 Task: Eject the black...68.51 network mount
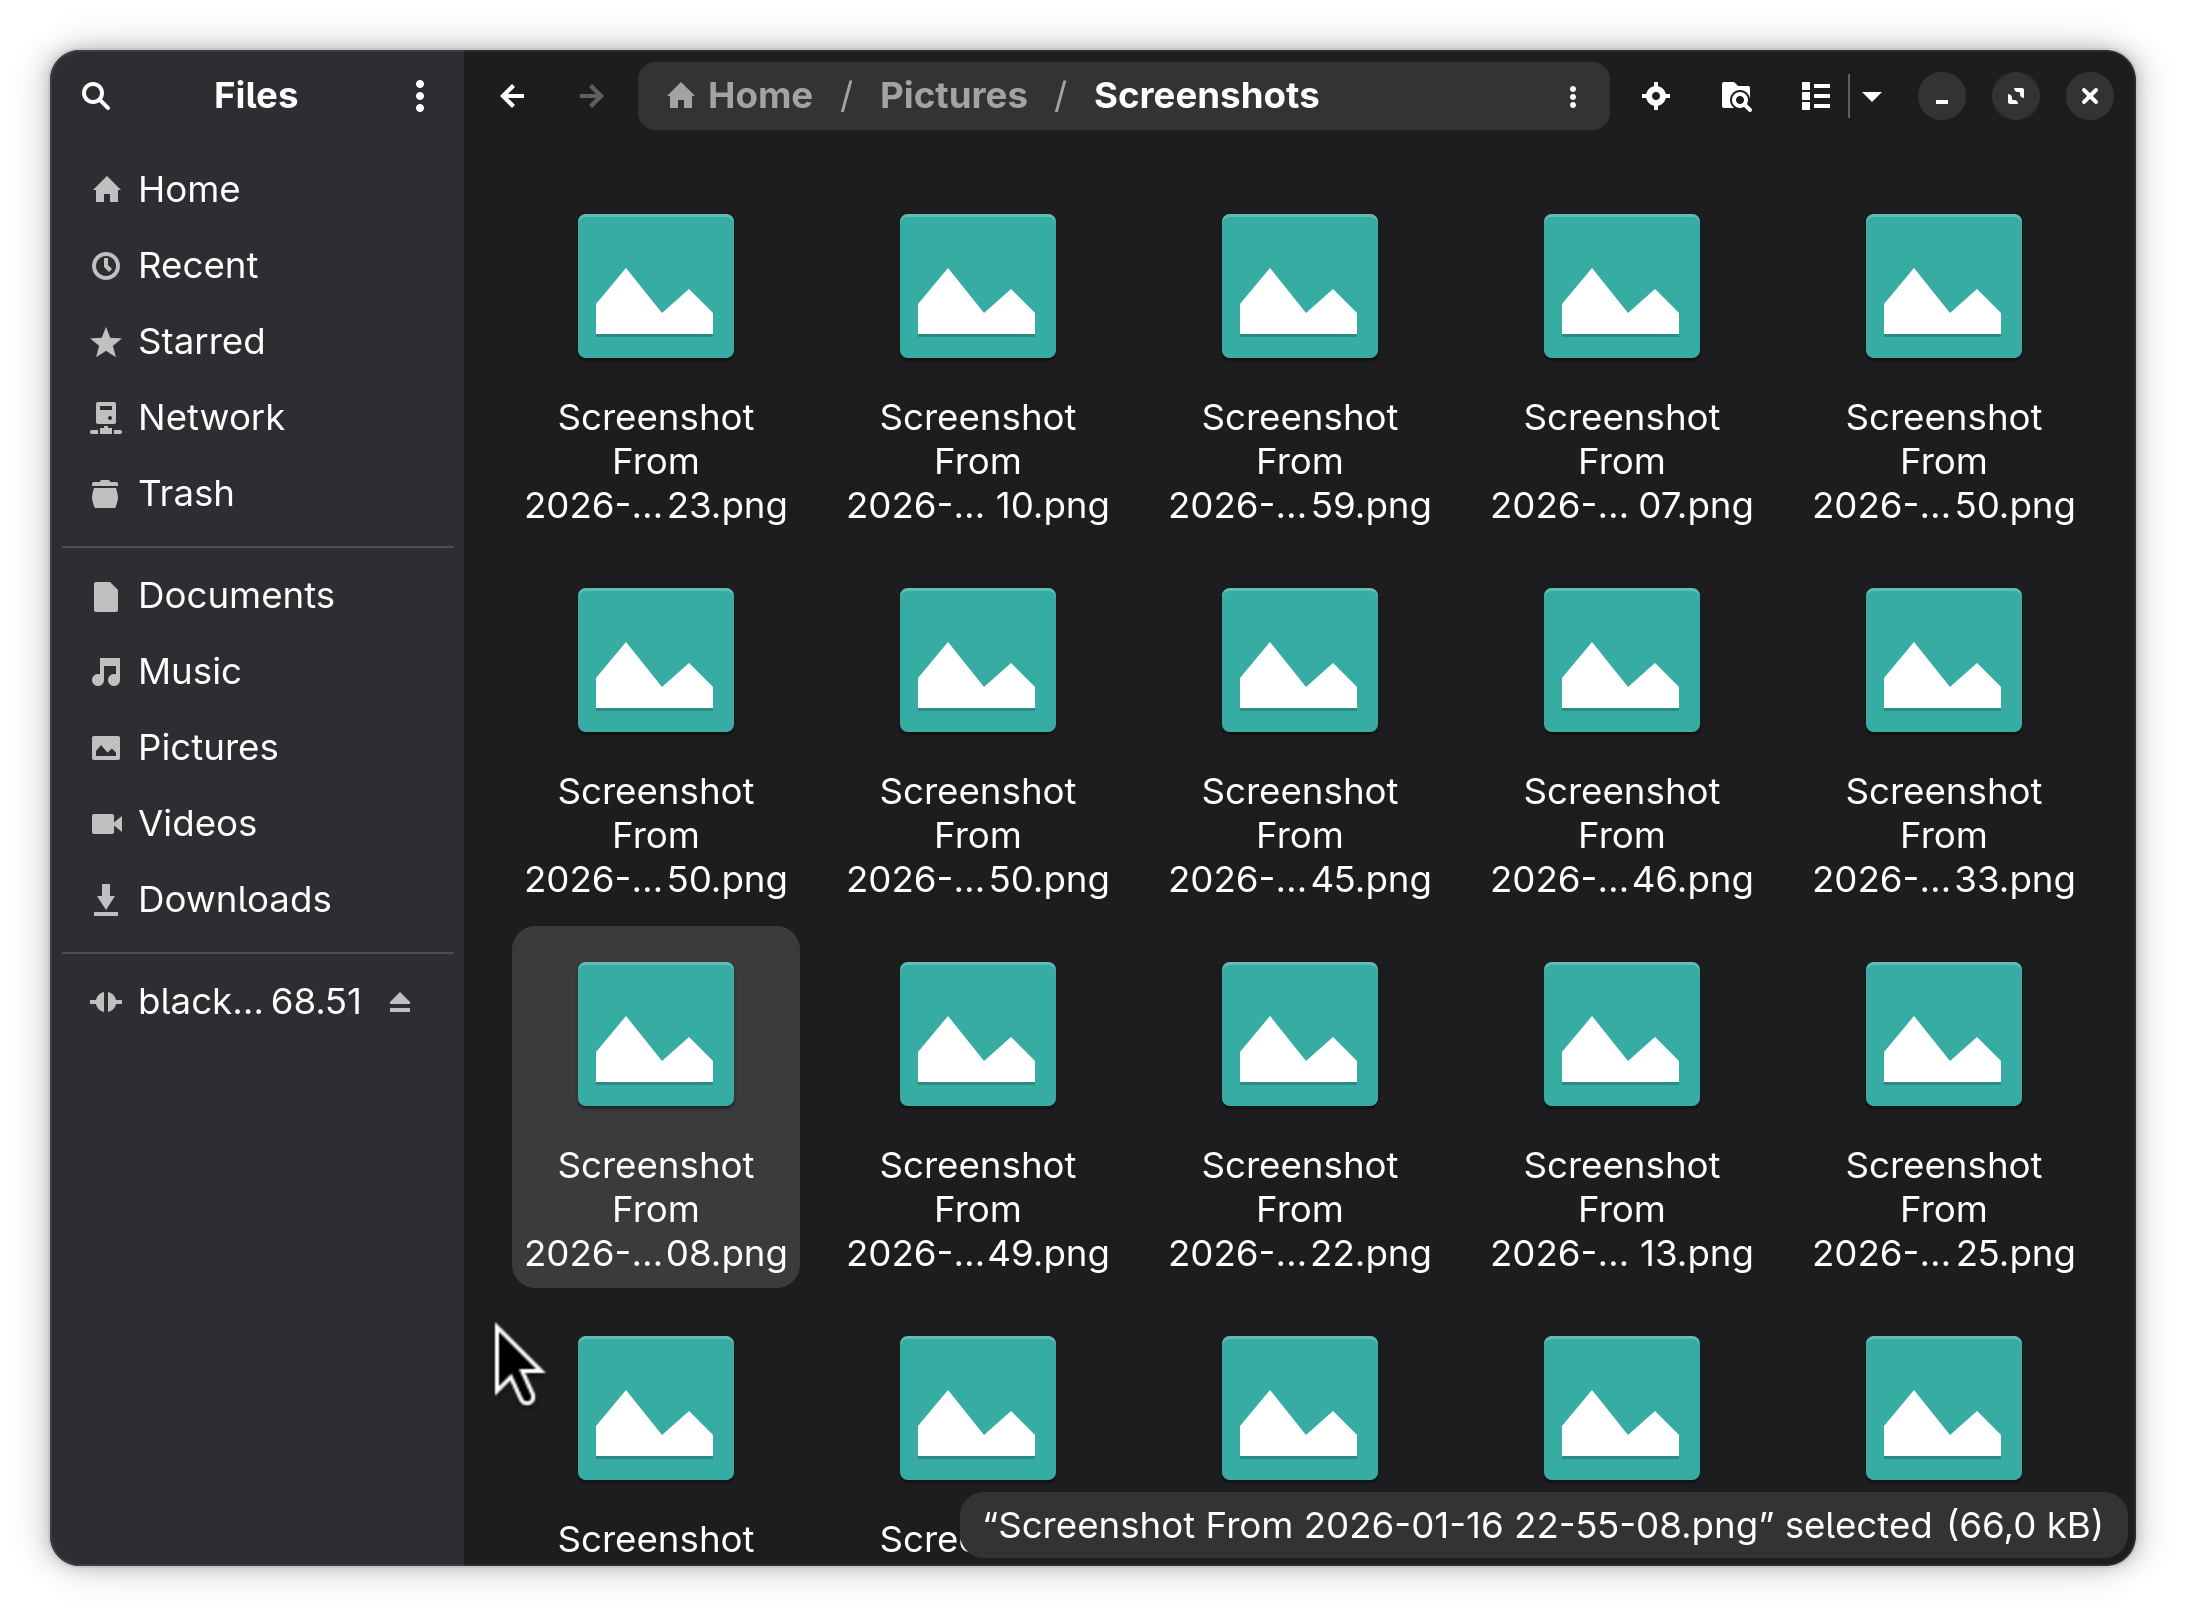(400, 1002)
